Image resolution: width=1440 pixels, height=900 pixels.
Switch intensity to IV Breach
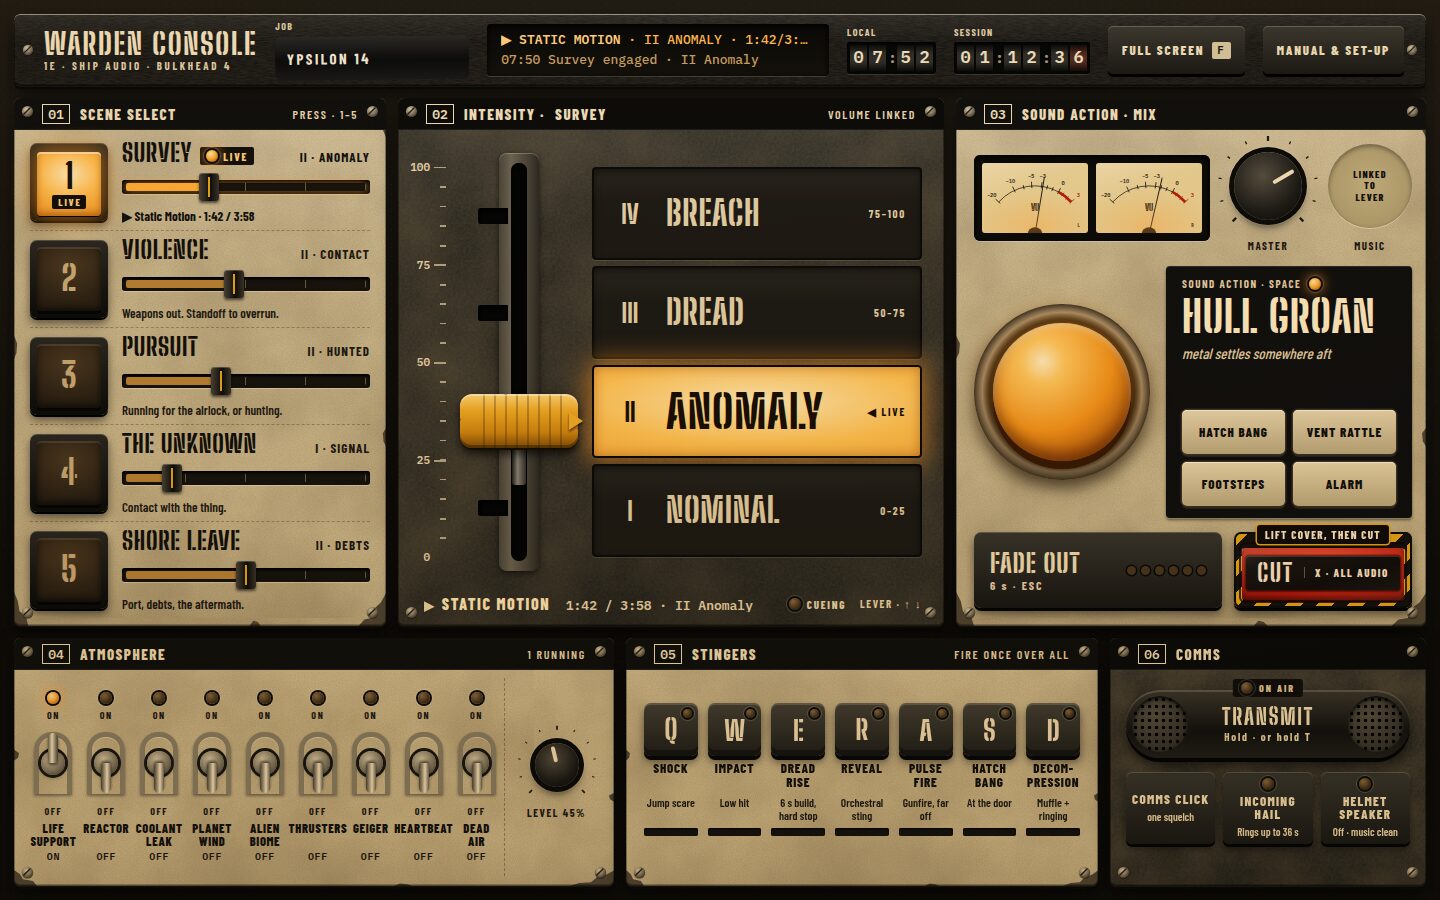(x=757, y=214)
